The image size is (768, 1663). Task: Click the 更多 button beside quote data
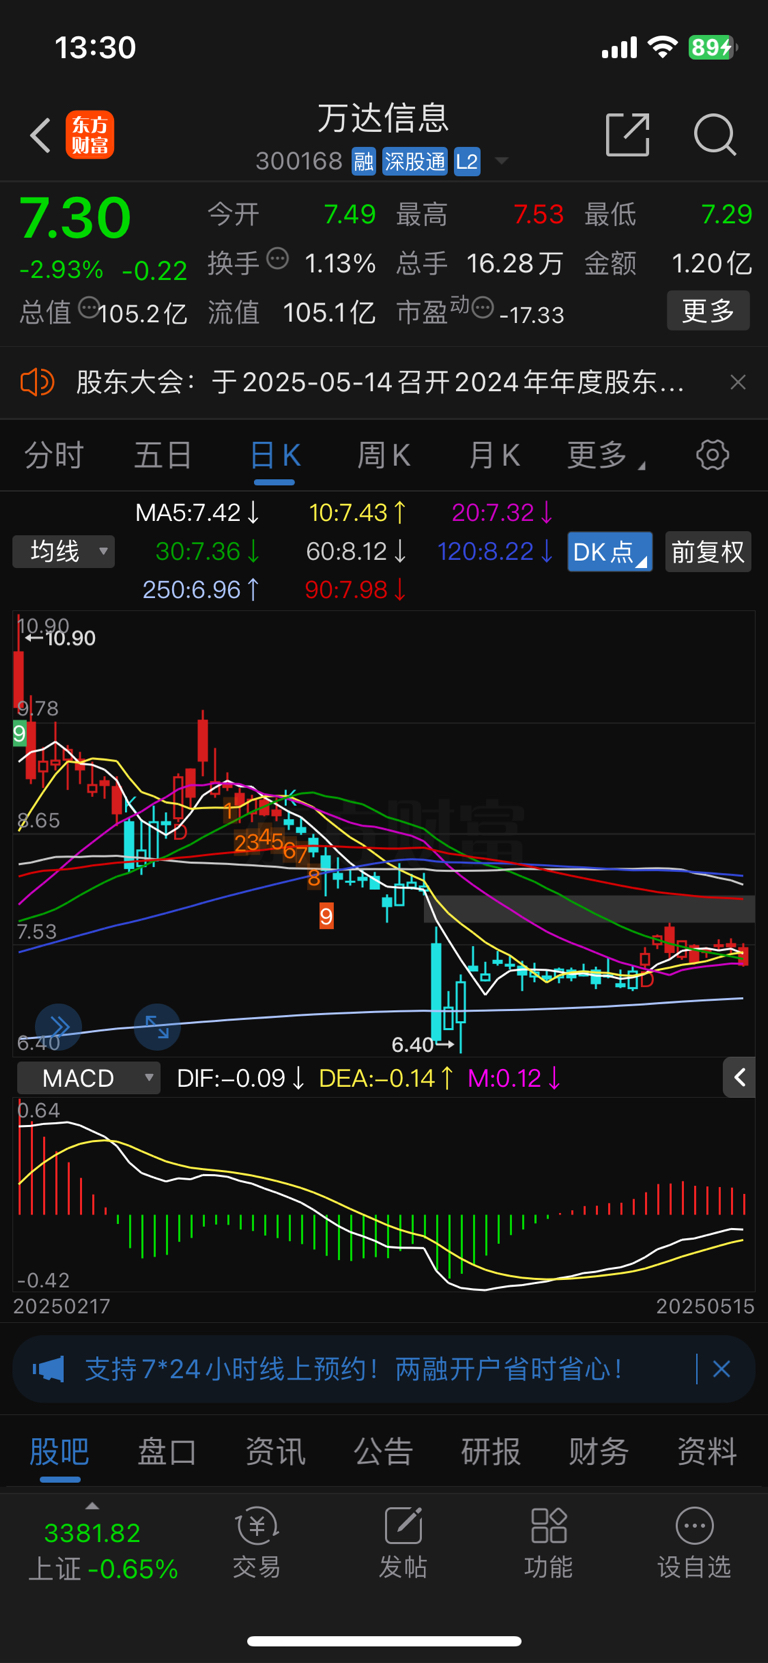[x=708, y=311]
